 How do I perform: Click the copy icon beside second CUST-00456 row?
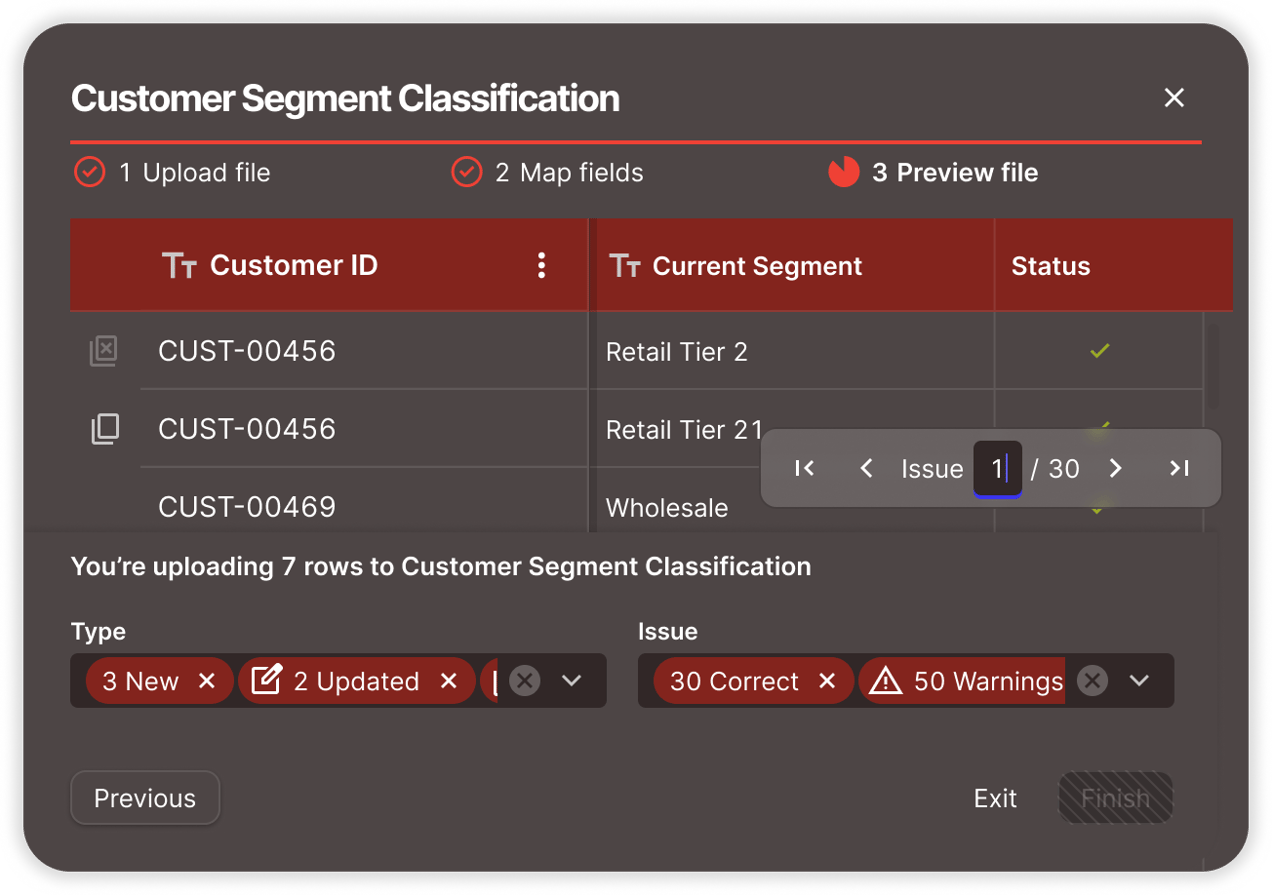[x=105, y=429]
